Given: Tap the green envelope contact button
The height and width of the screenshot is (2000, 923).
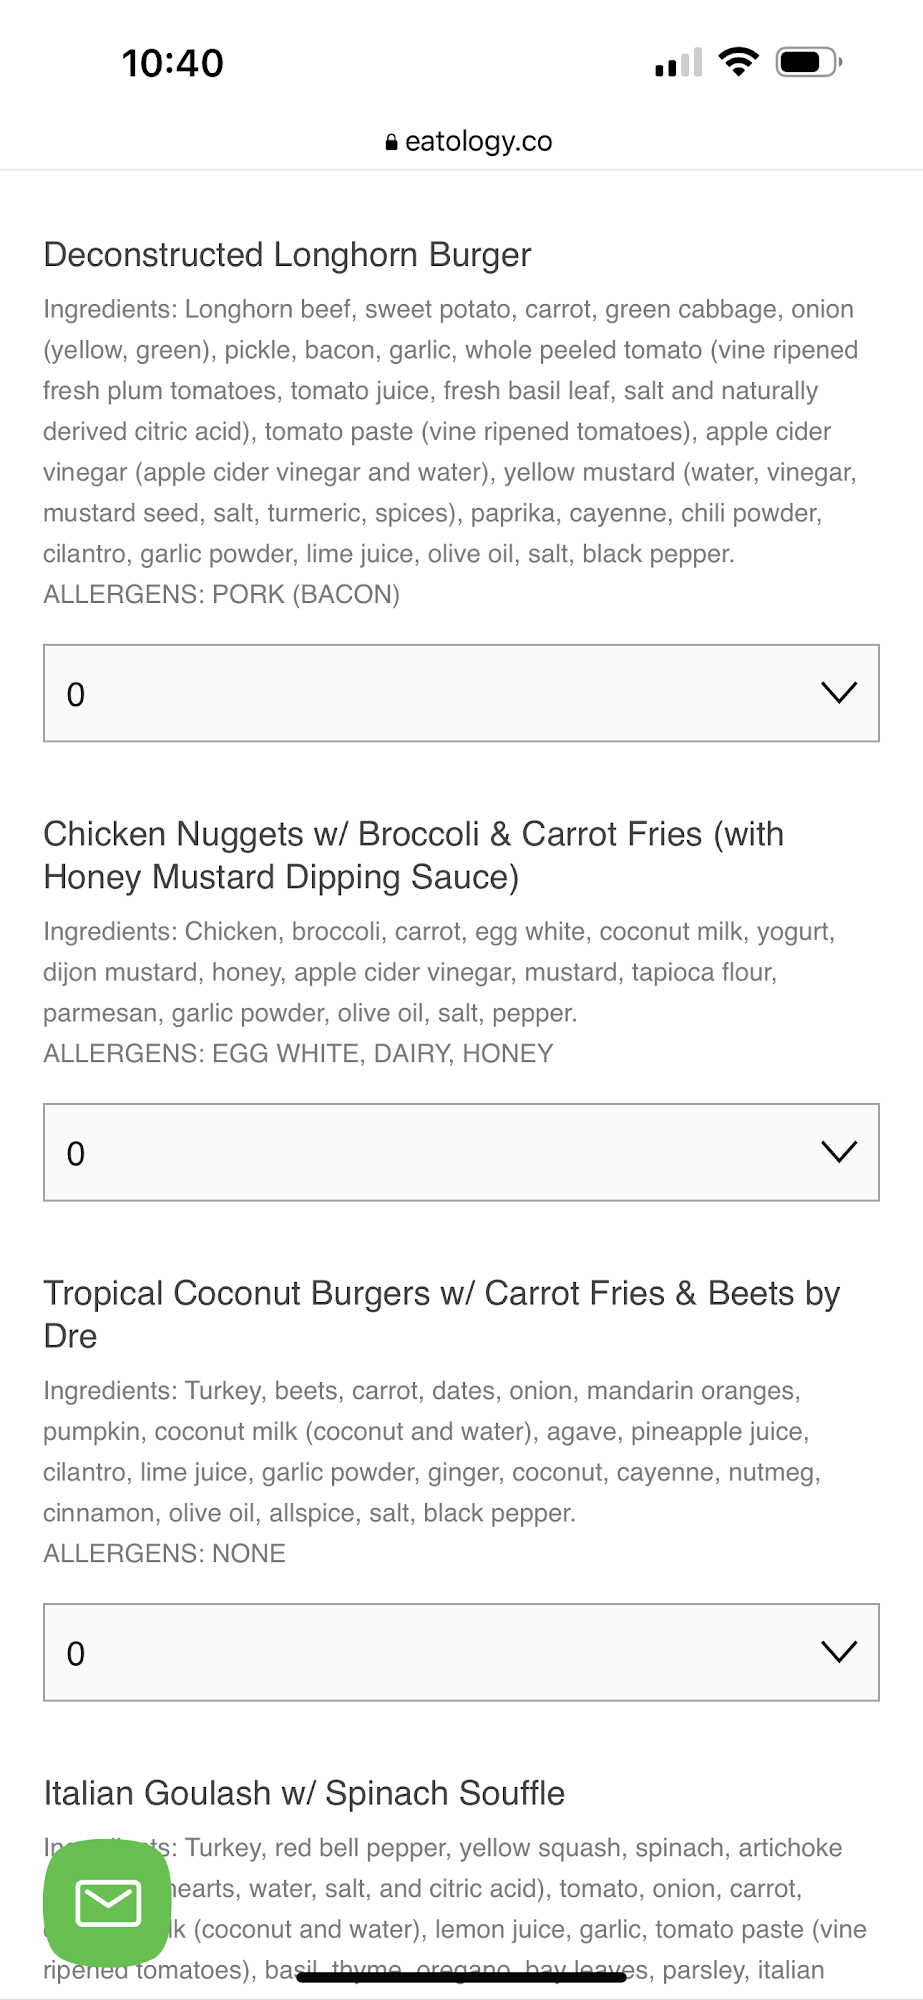Looking at the screenshot, I should (107, 1902).
